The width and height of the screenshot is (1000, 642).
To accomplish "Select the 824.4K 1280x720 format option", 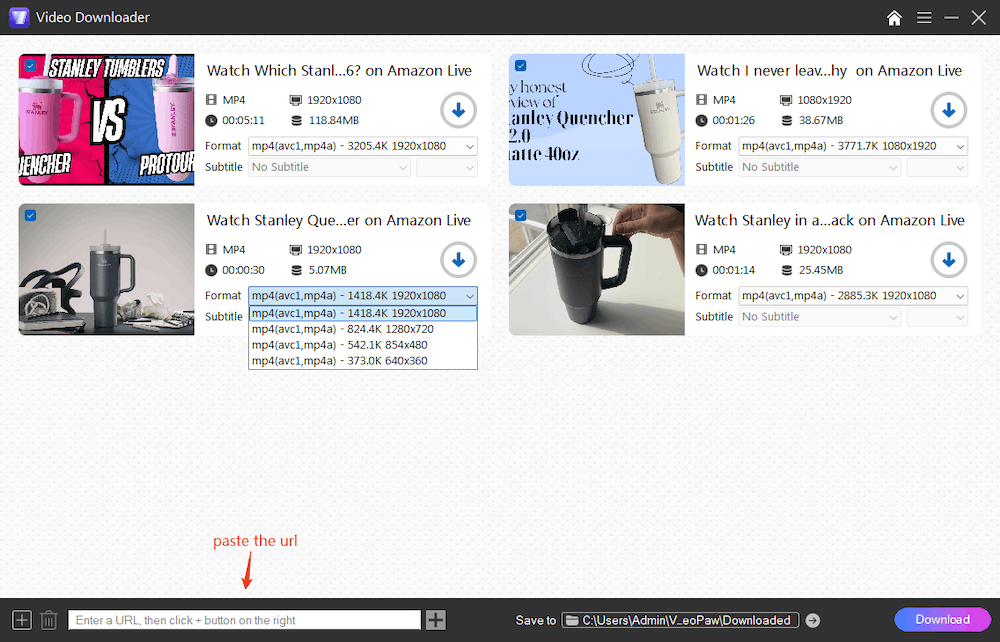I will [362, 329].
